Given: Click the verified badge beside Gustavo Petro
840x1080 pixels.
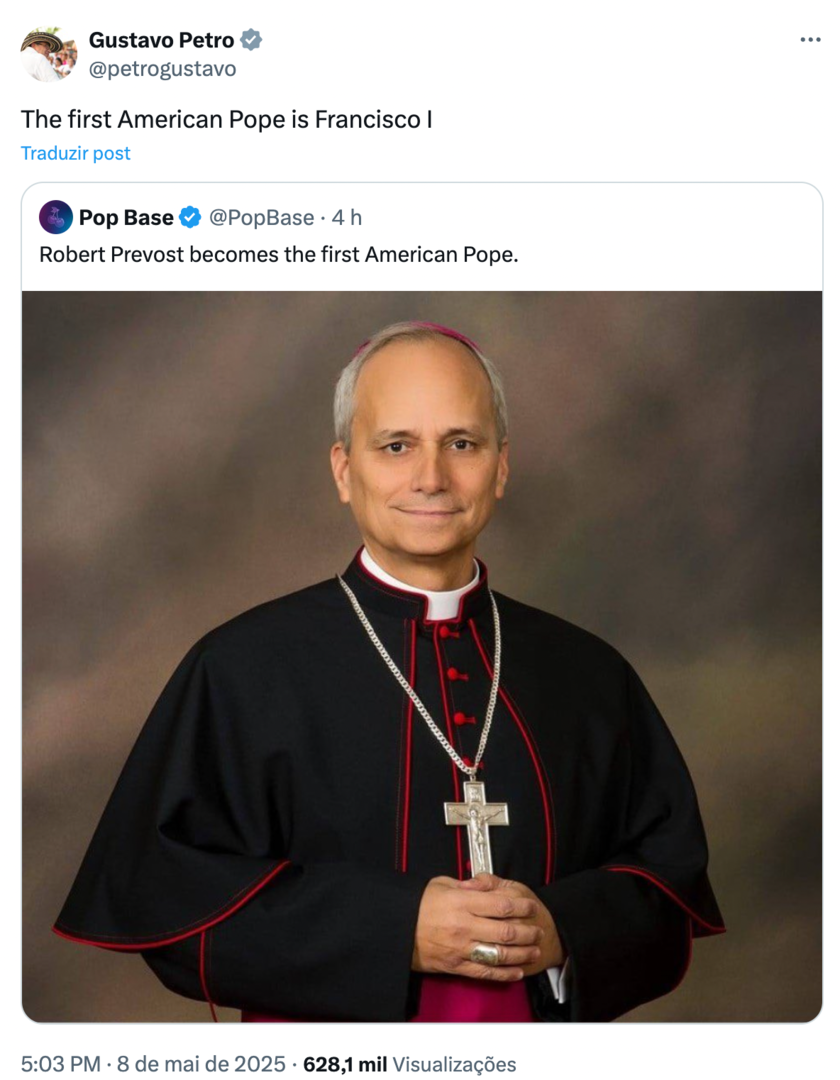Looking at the screenshot, I should 252,40.
